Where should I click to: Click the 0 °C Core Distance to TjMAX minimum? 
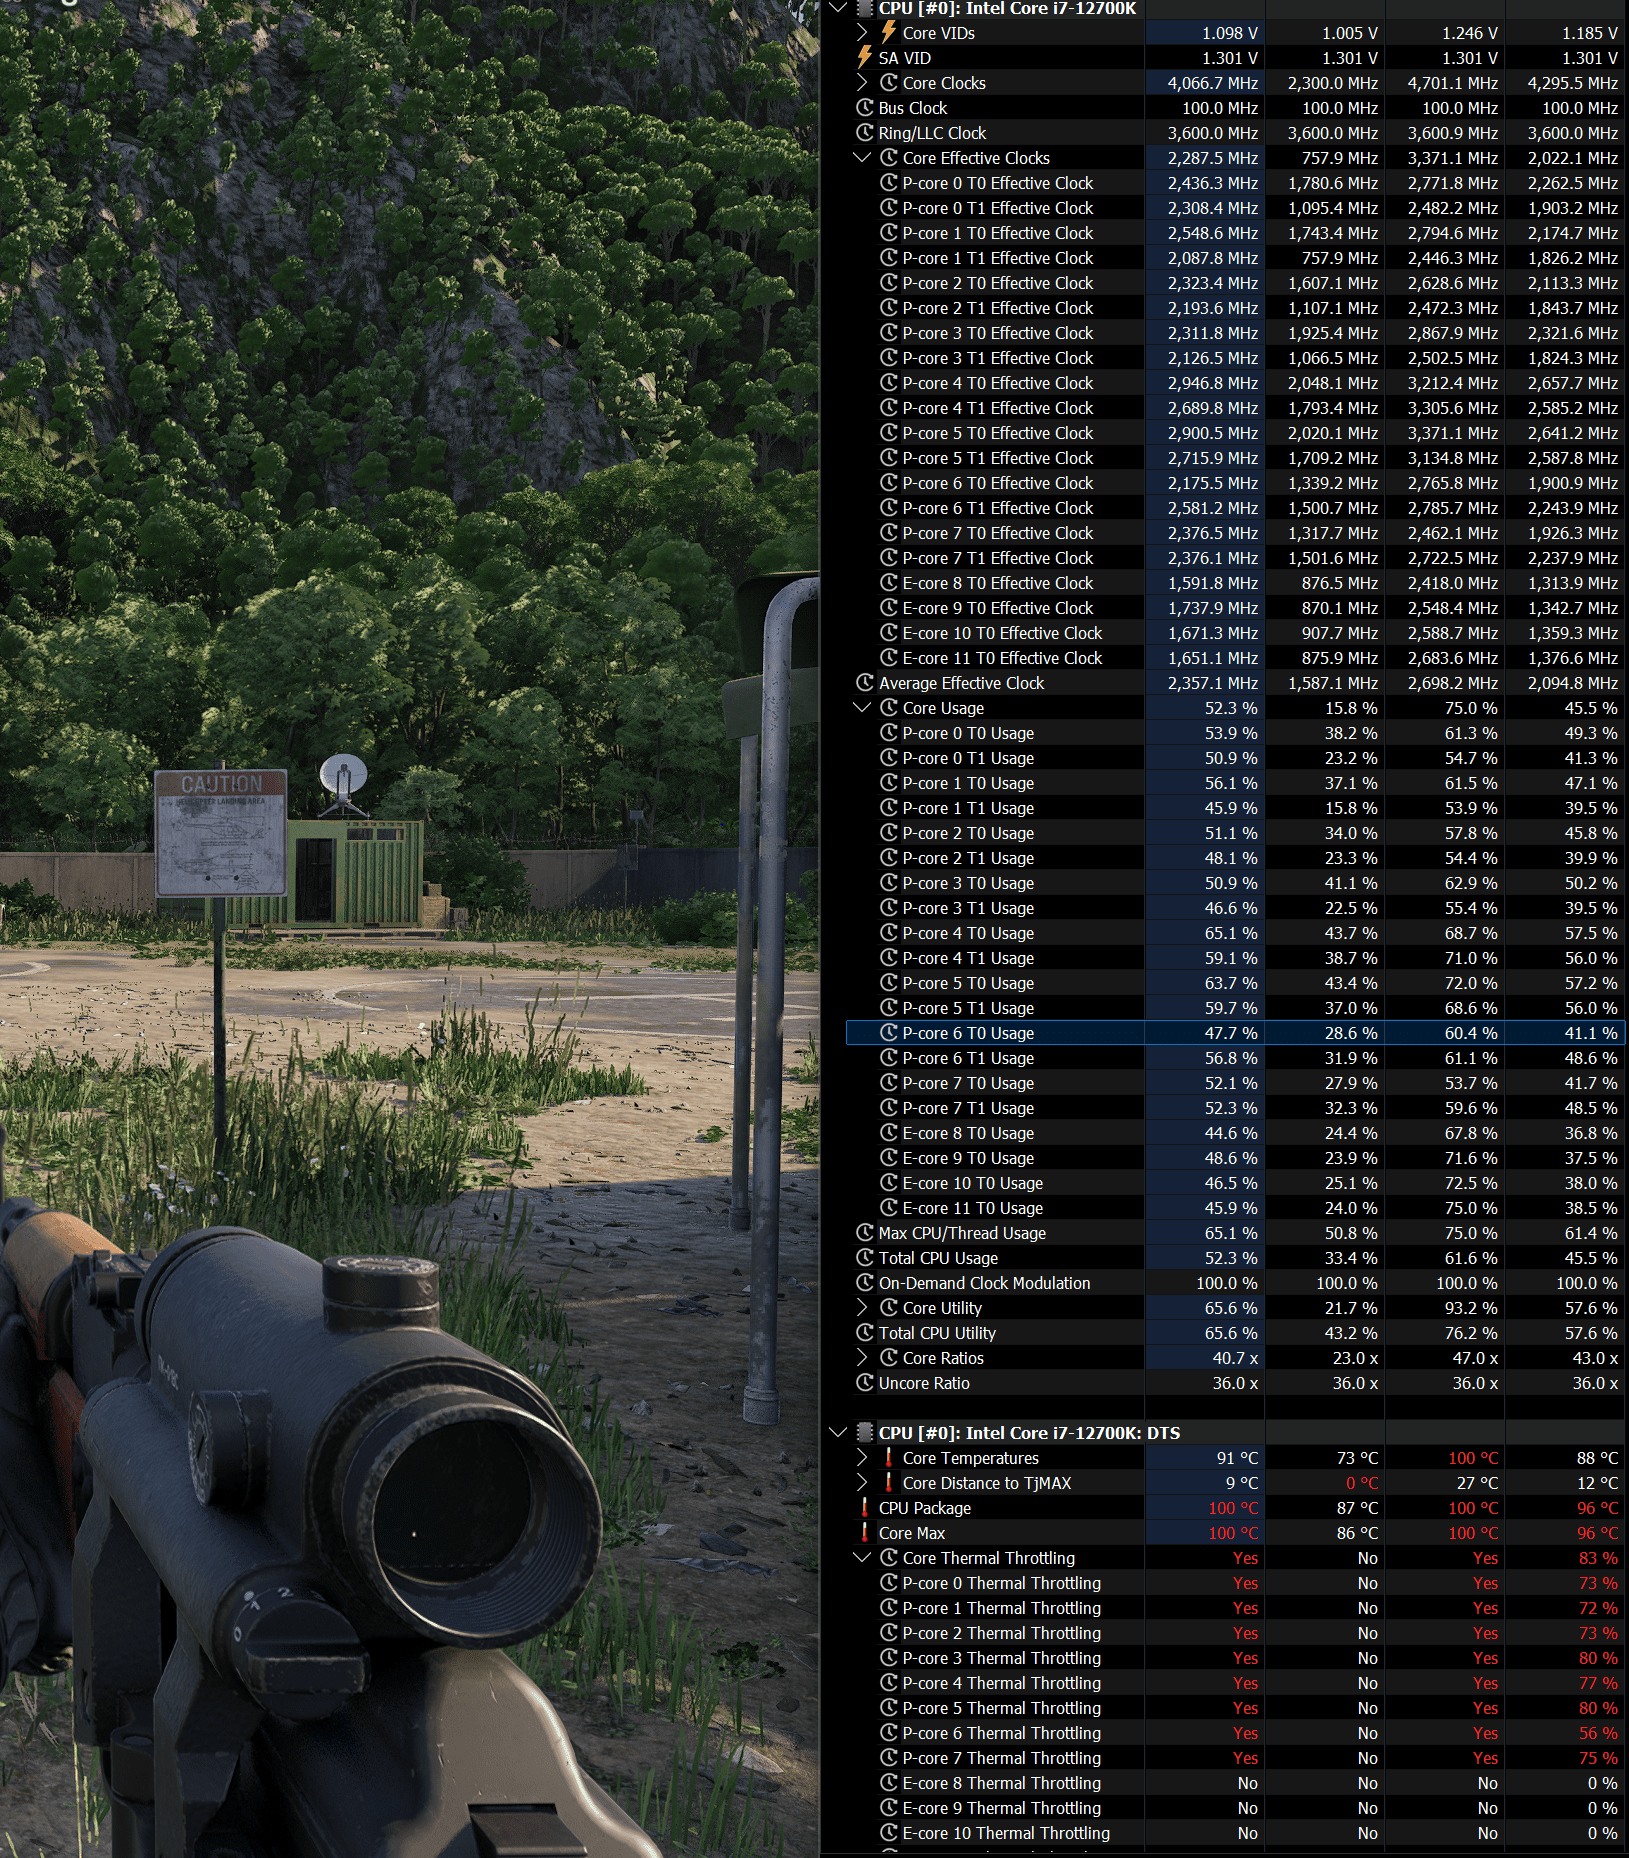point(1361,1483)
